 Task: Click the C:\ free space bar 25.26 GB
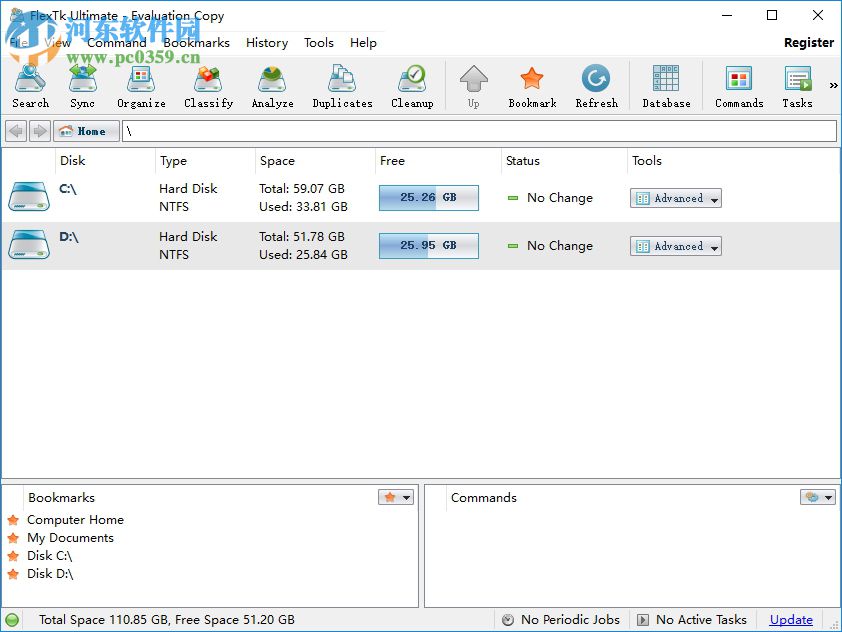(429, 198)
